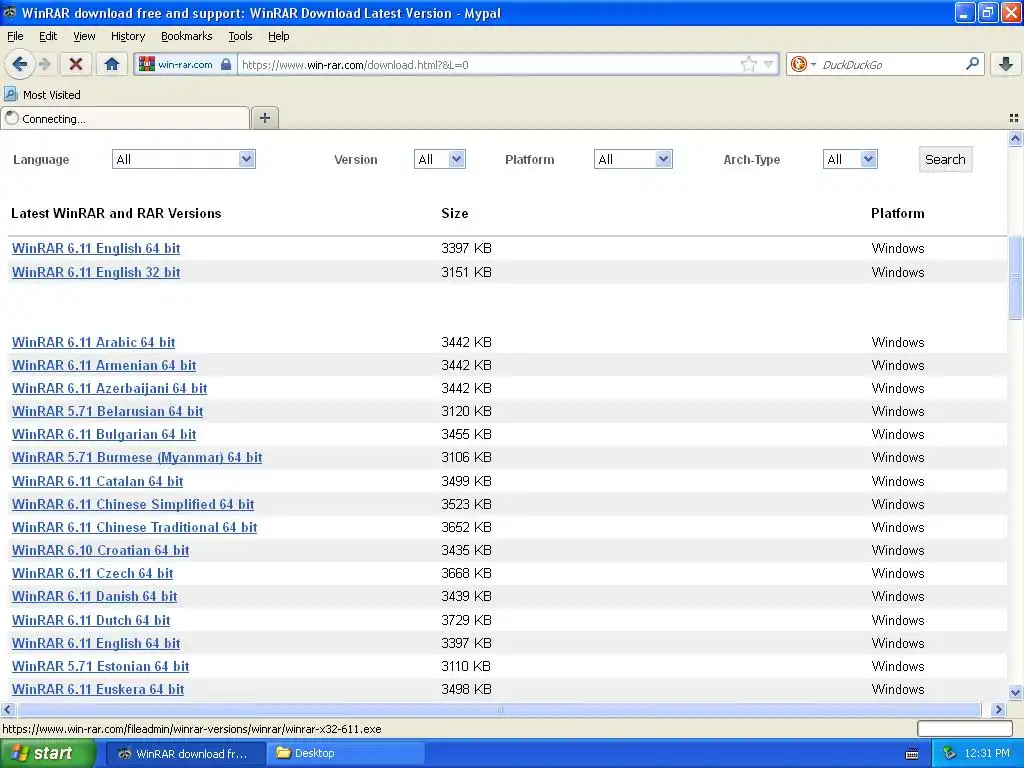The height and width of the screenshot is (768, 1024).
Task: Click the Search button
Action: (x=945, y=159)
